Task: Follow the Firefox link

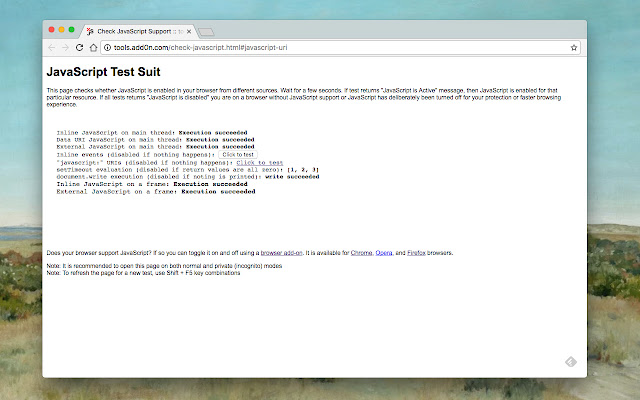Action: pos(417,253)
